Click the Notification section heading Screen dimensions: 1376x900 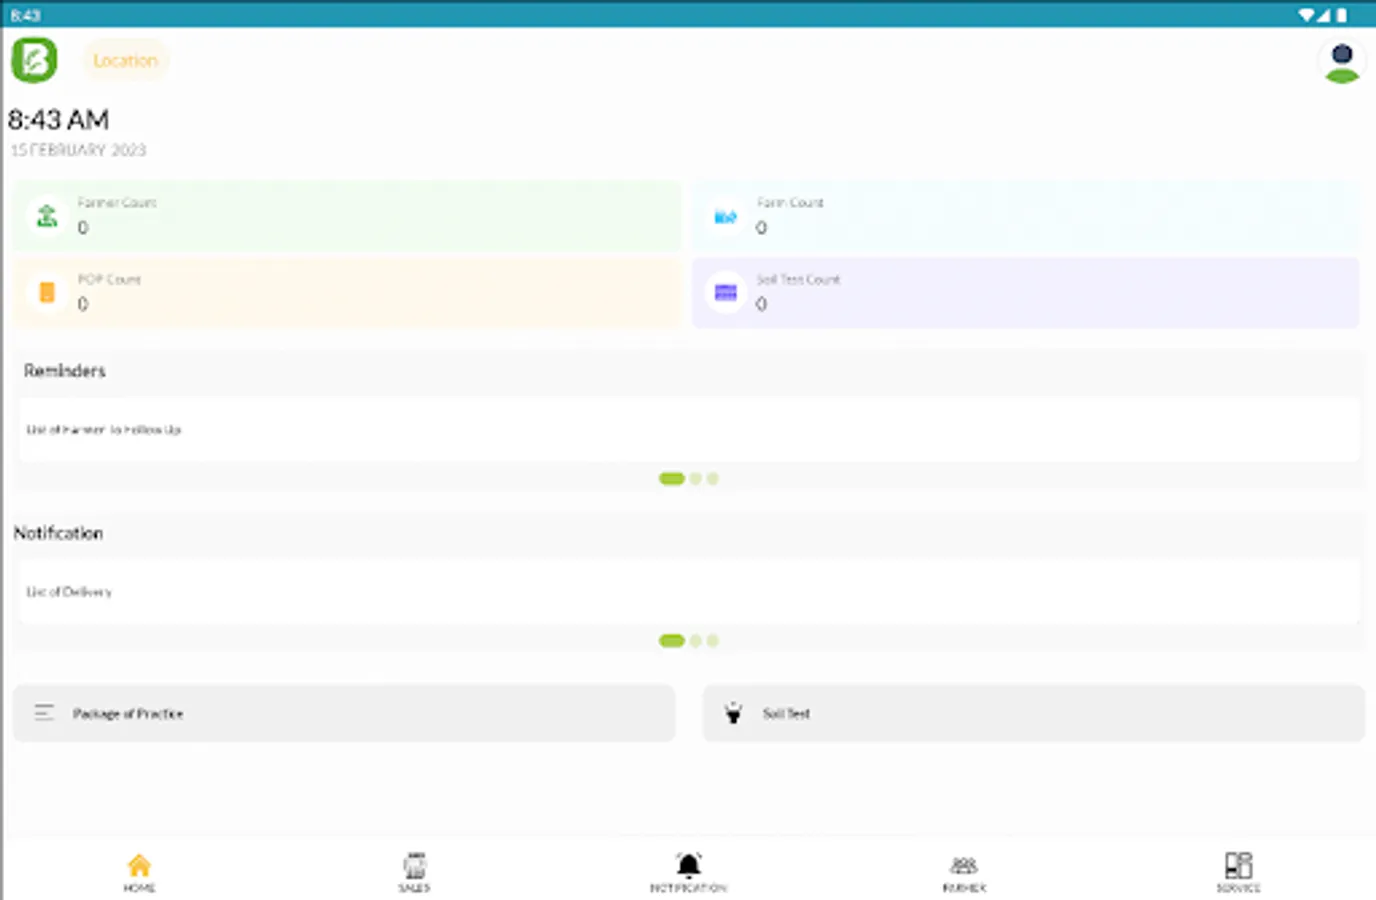[58, 533]
